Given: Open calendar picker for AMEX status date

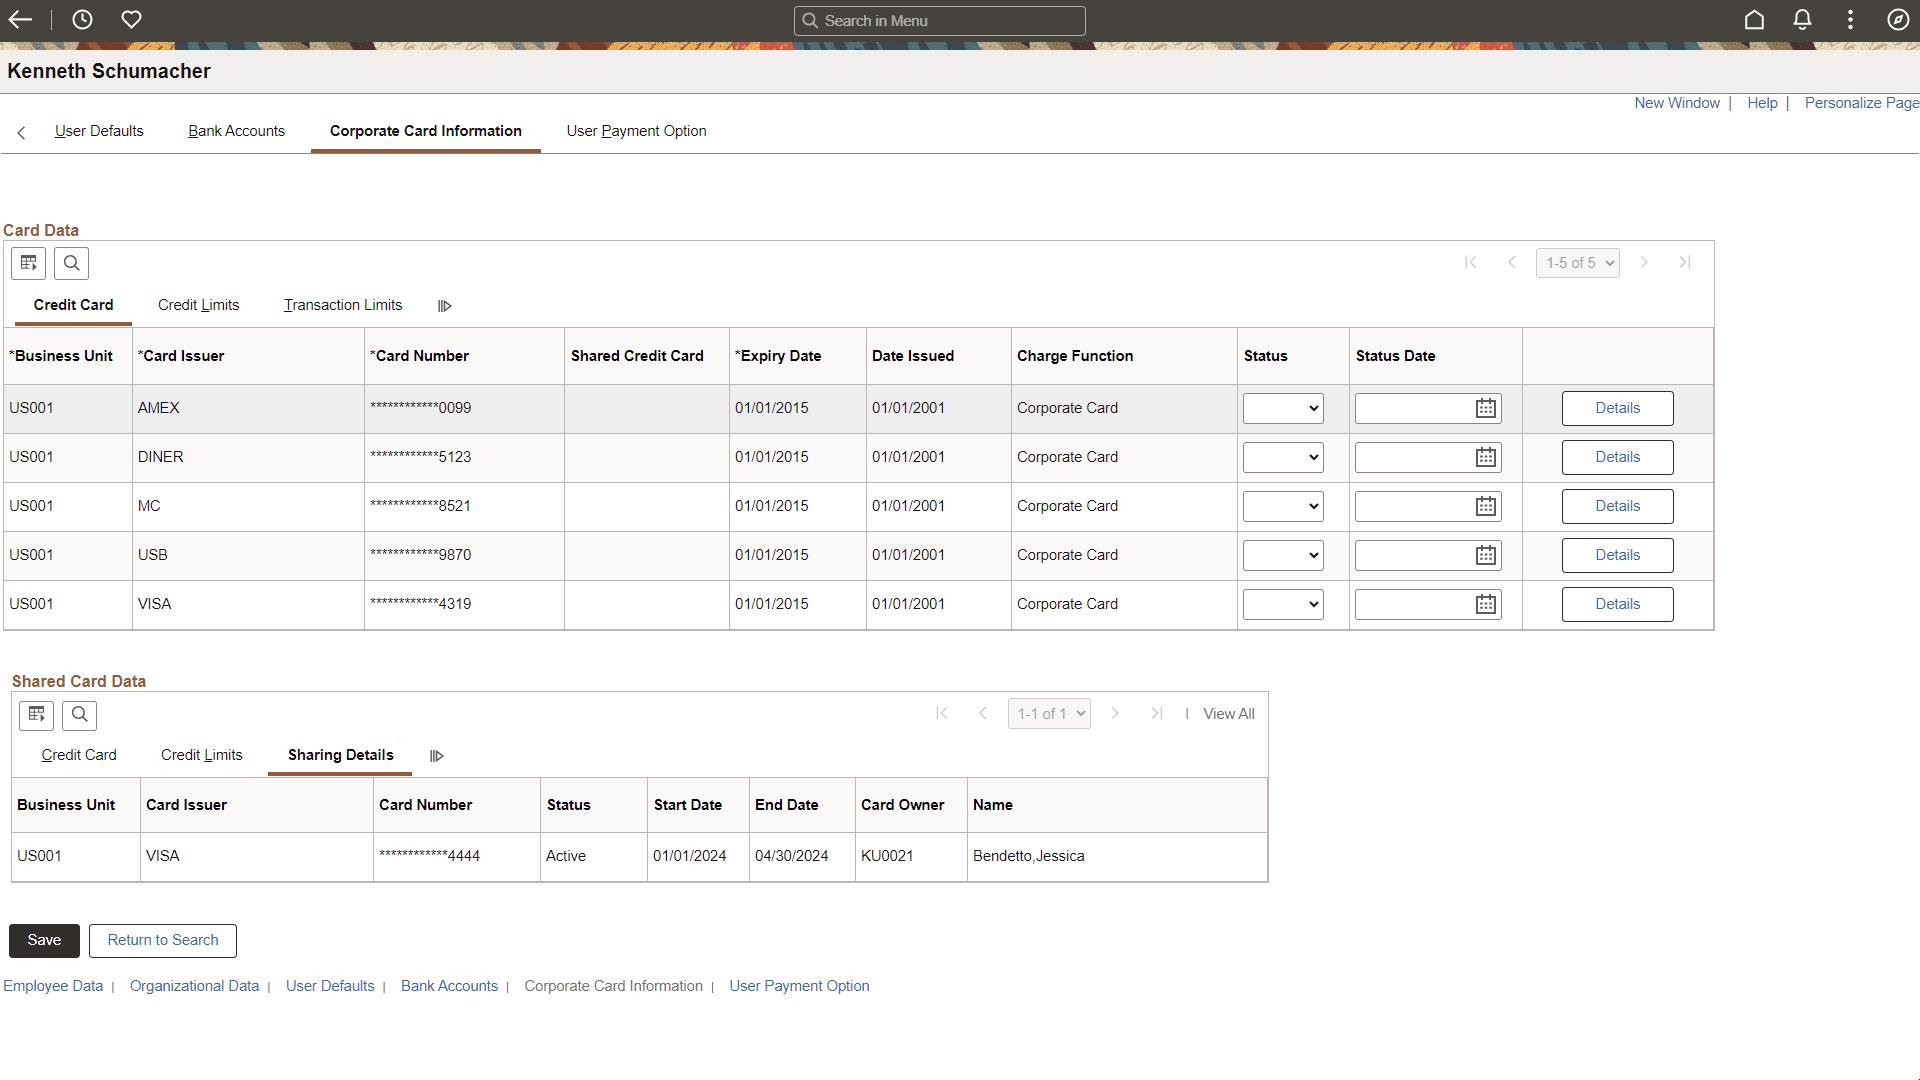Looking at the screenshot, I should (1486, 408).
